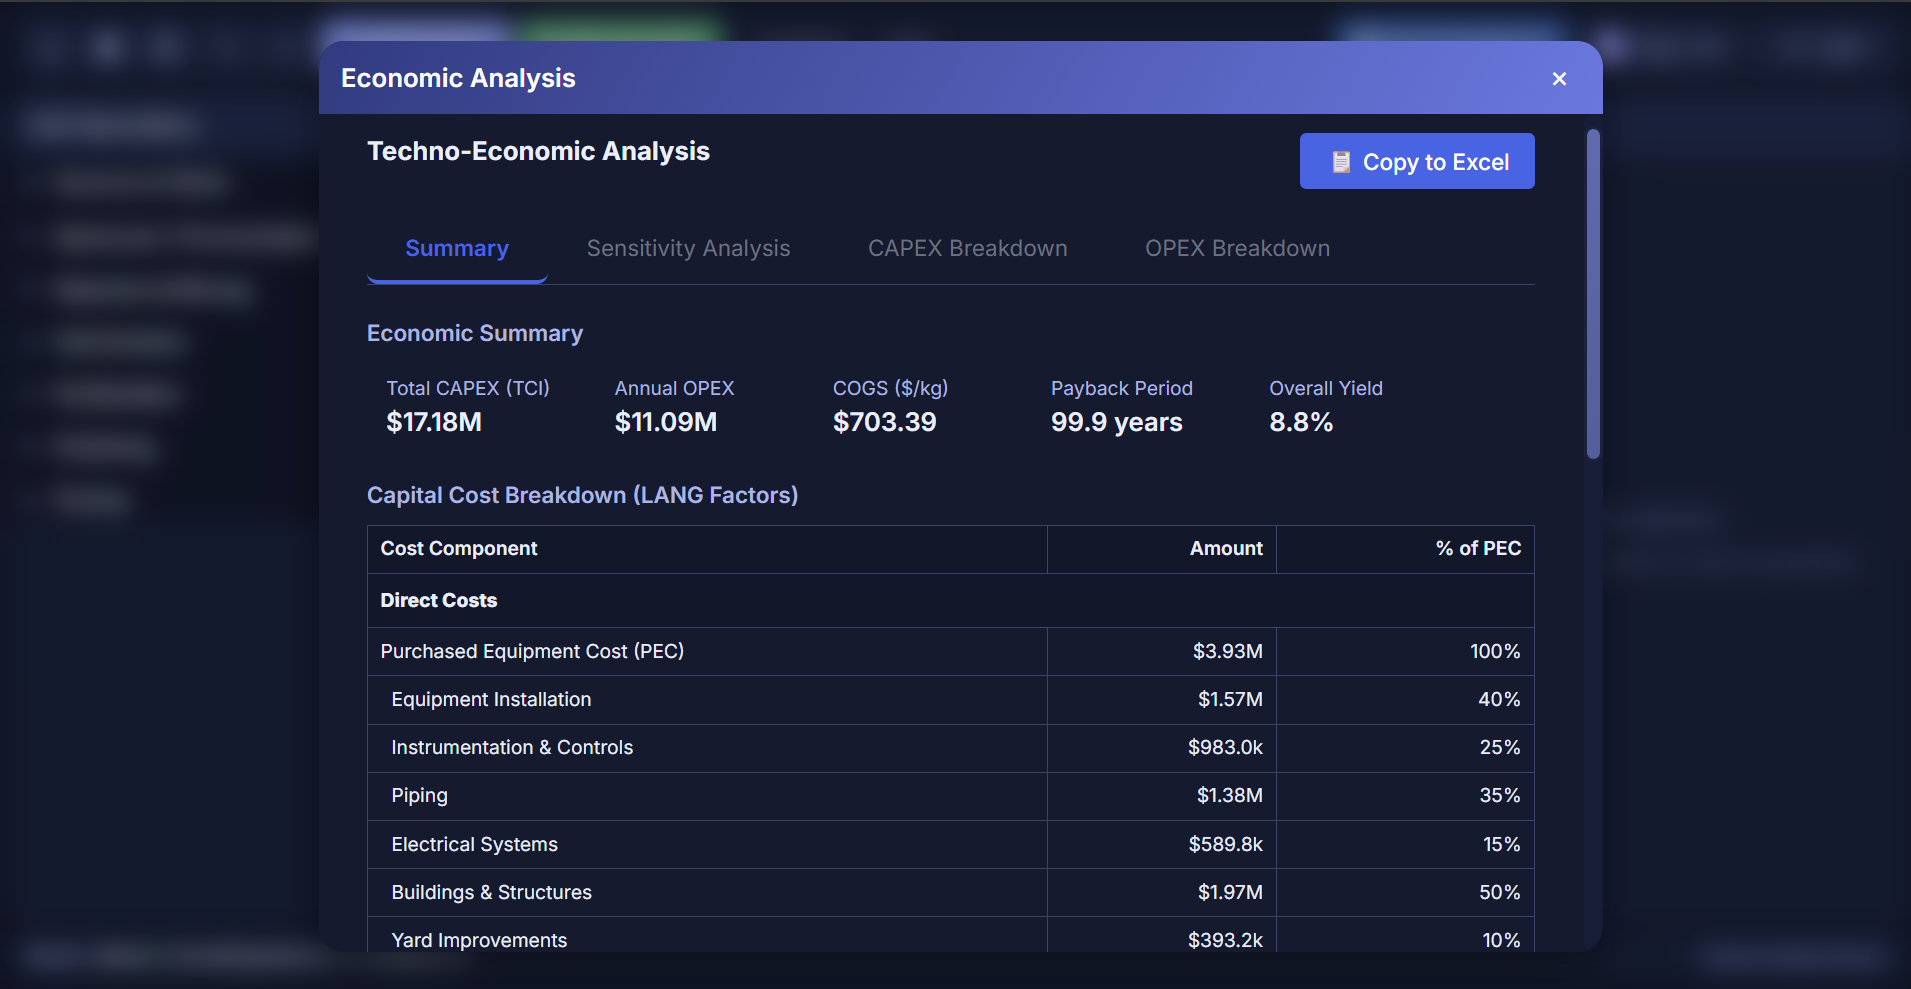Click the Instrumentation & Controls row label
Viewport: 1911px width, 989px height.
coord(512,748)
